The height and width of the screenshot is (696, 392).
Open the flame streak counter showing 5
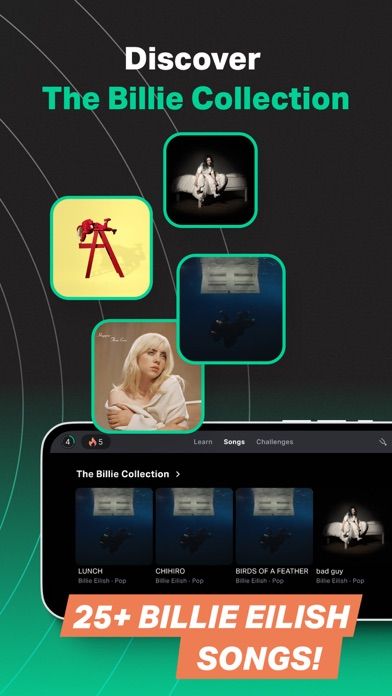(95, 442)
